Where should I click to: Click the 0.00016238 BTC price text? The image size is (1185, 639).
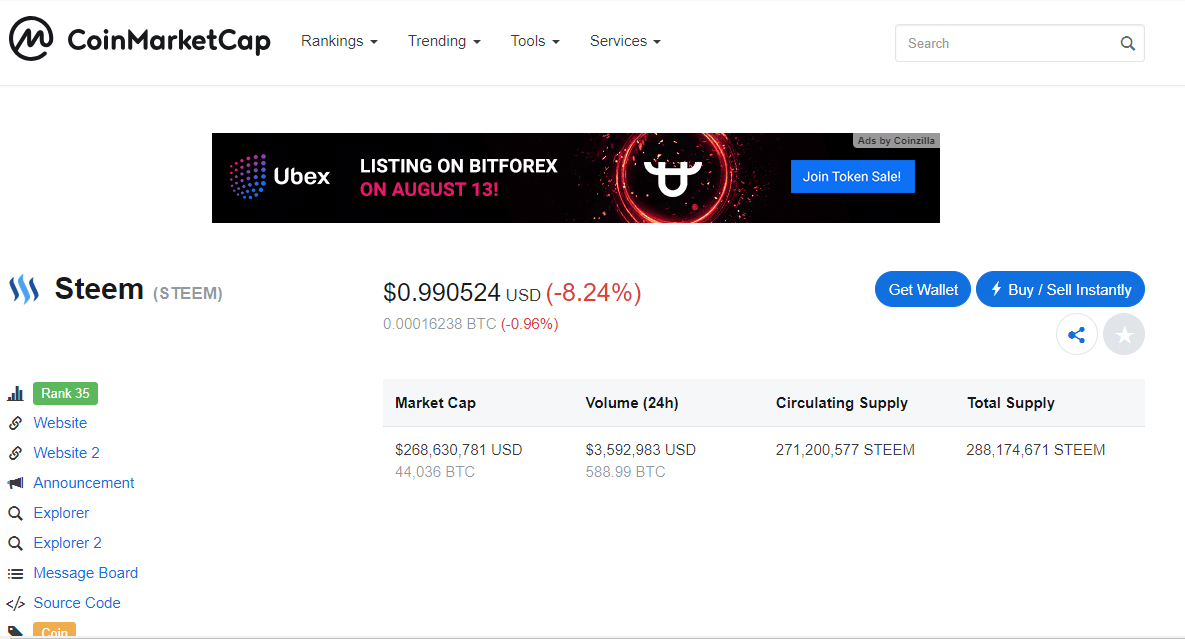click(x=440, y=324)
